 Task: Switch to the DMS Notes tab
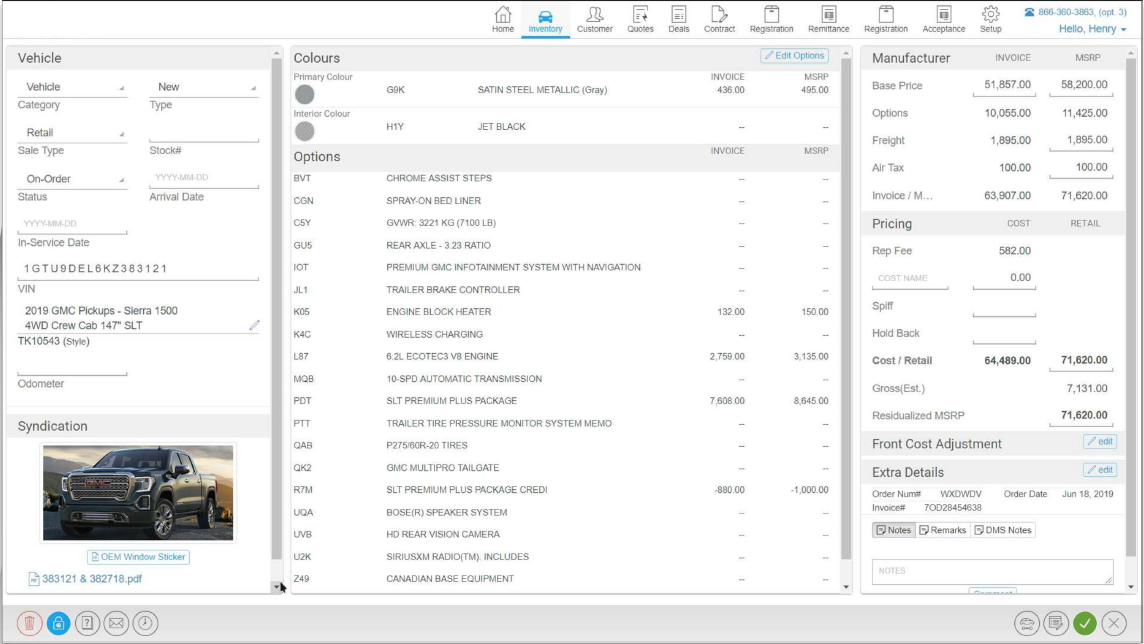click(x=1002, y=530)
